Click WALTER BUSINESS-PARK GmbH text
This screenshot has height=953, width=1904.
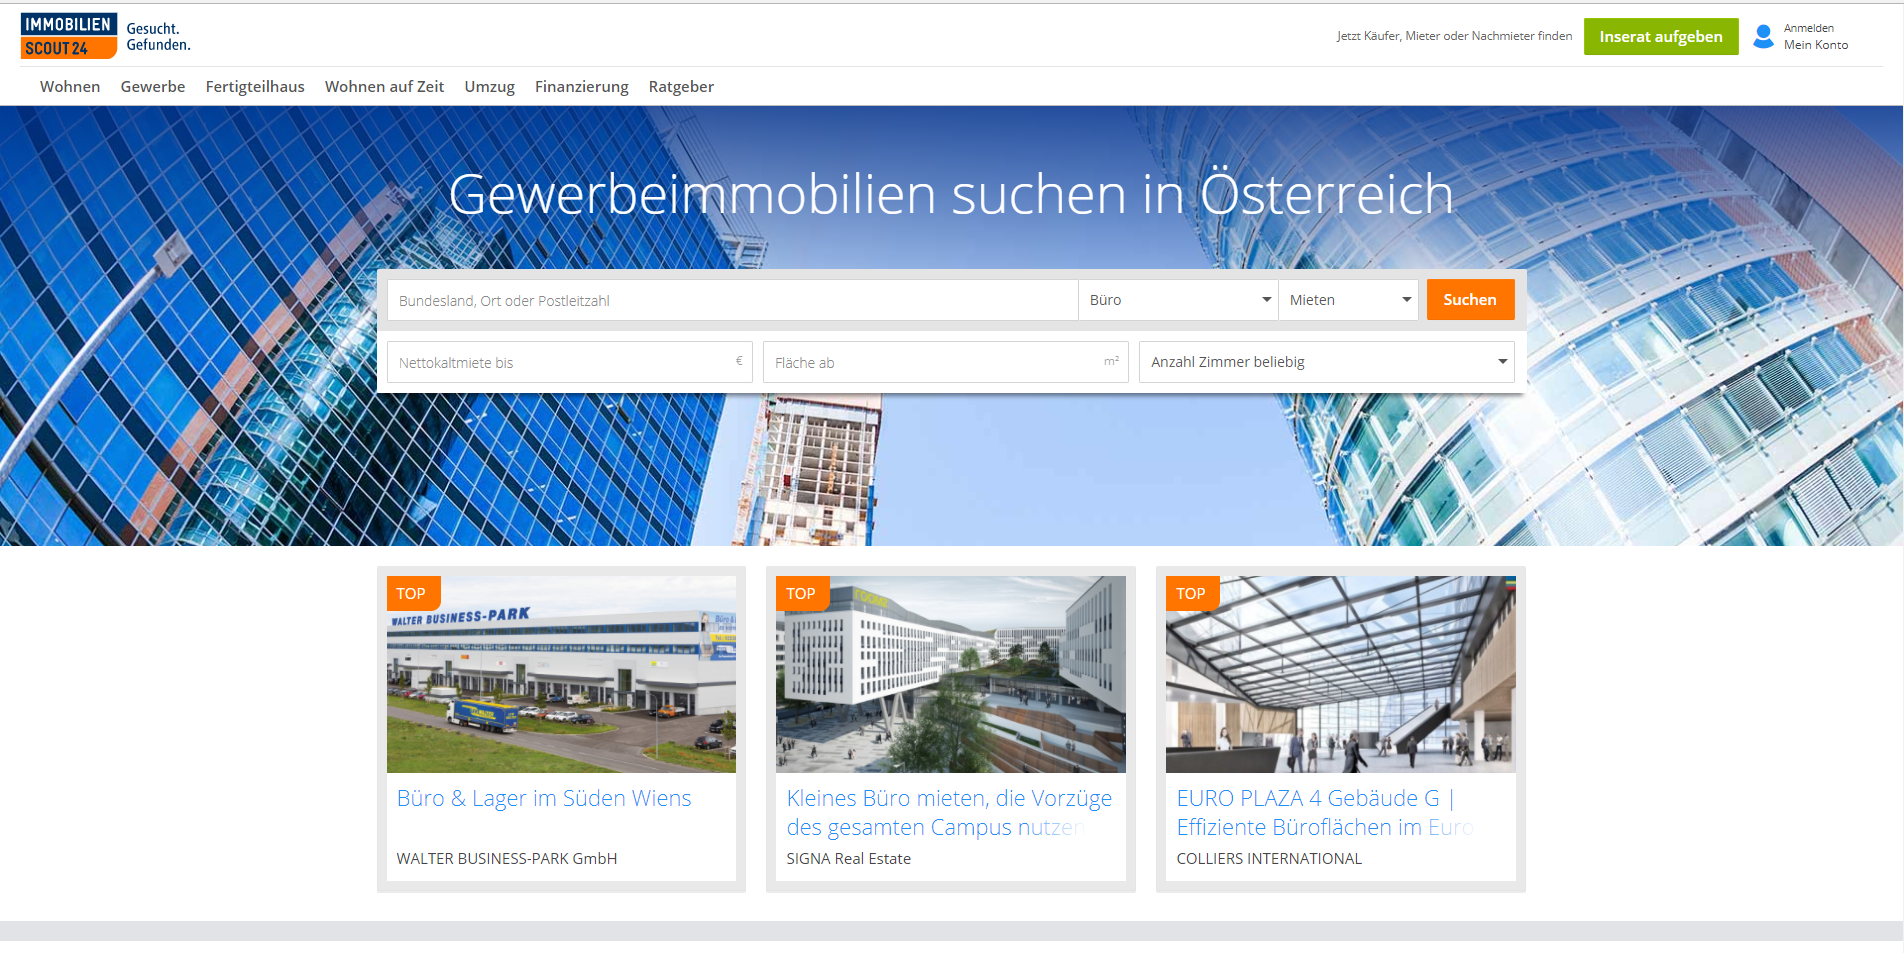point(507,858)
